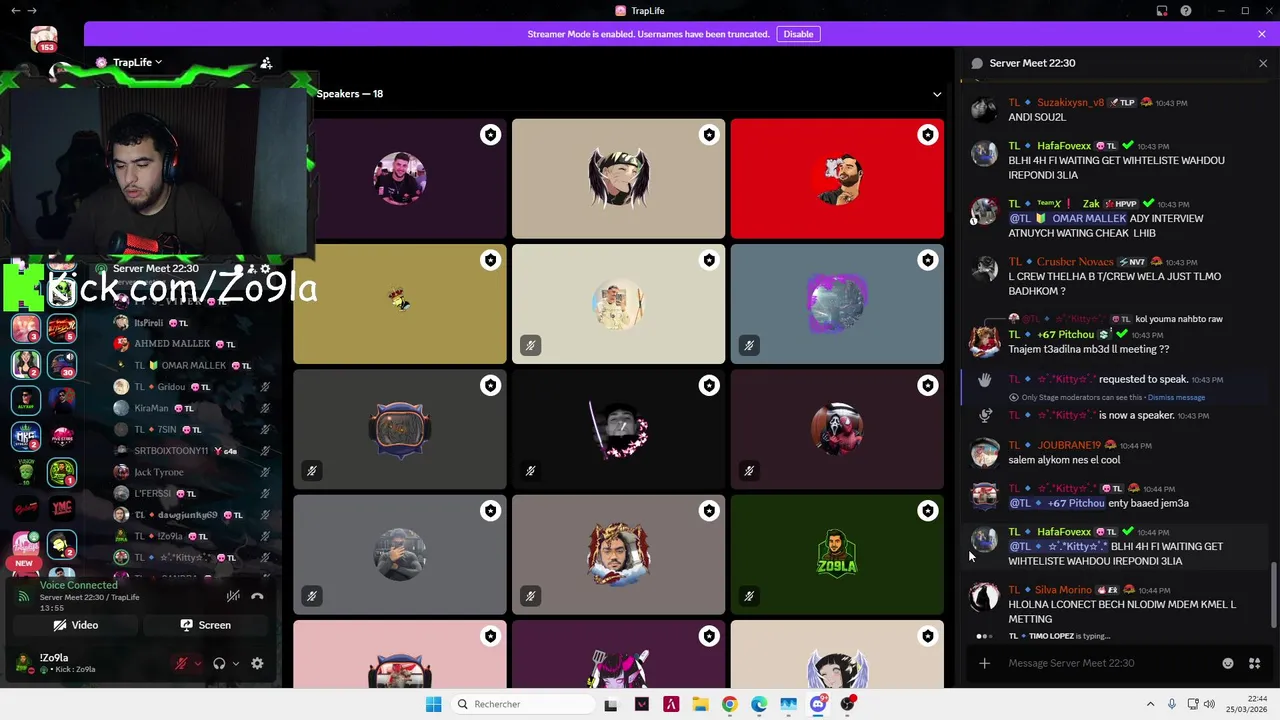The height and width of the screenshot is (720, 1280).
Task: Toggle noise suppression in voice panel
Action: 232,596
